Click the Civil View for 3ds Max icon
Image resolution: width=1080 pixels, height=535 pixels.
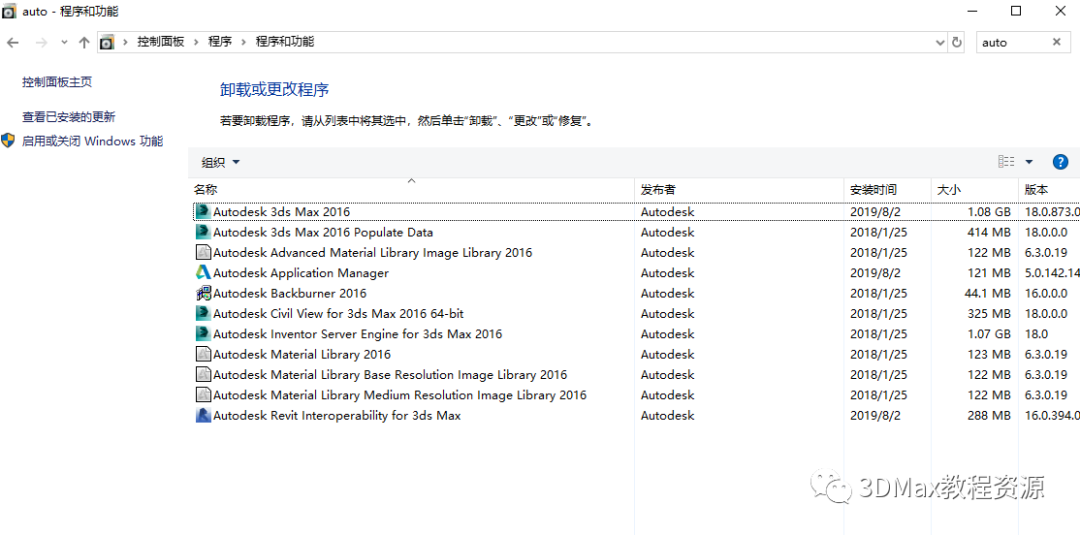pyautogui.click(x=203, y=313)
